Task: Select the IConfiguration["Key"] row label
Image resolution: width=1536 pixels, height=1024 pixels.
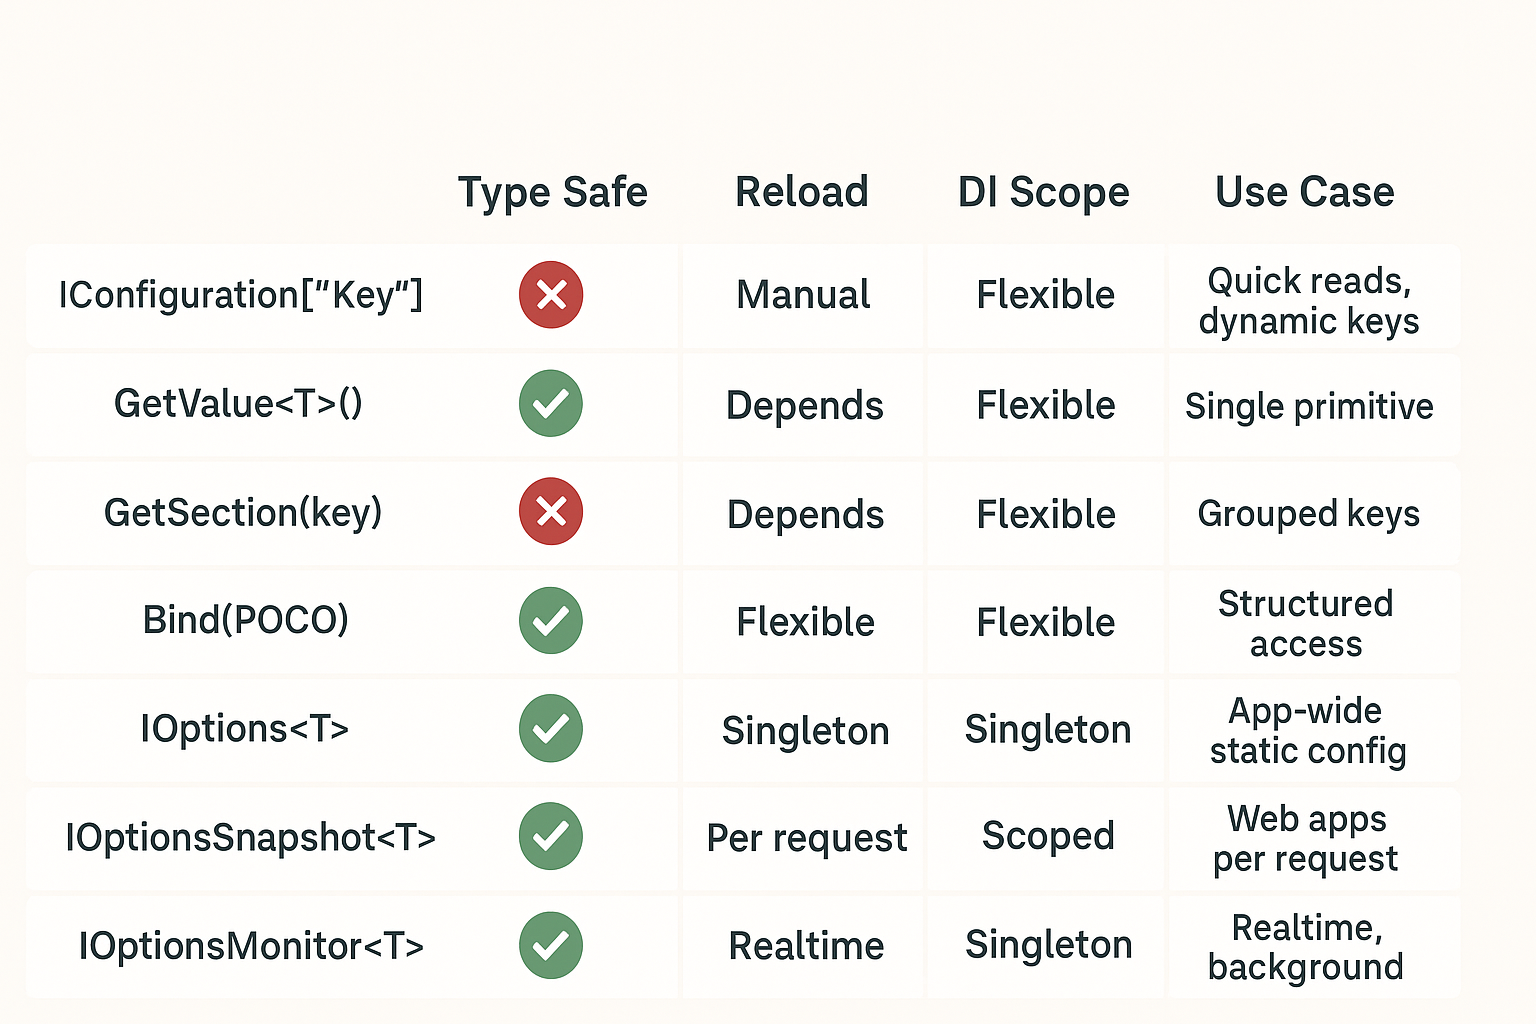Action: click(x=241, y=295)
